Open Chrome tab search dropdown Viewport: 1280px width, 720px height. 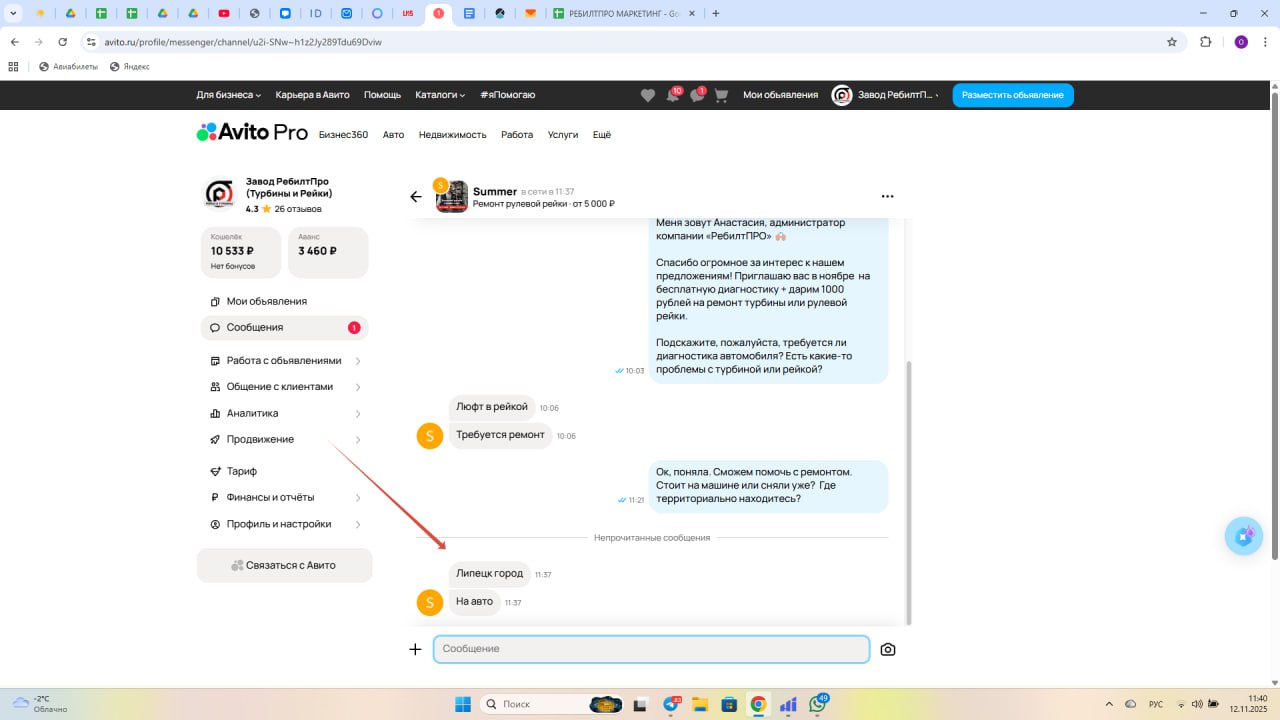tap(14, 14)
